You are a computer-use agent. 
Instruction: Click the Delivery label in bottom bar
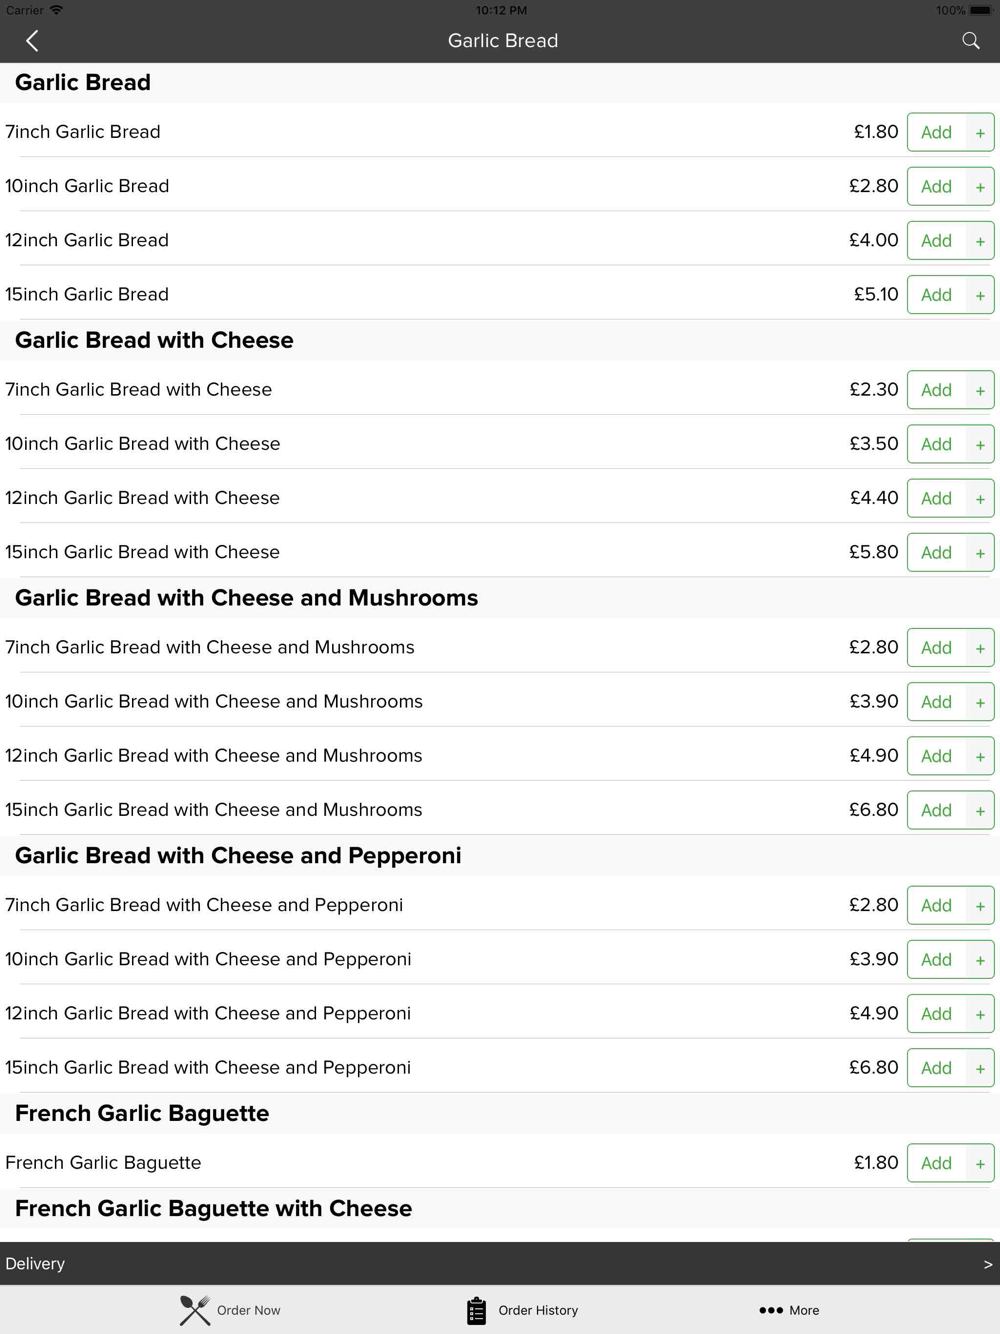[35, 1264]
